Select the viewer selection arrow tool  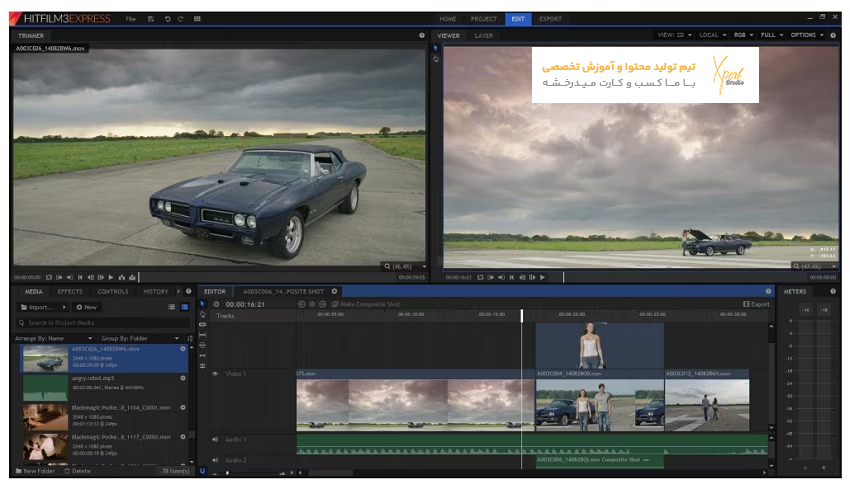point(435,48)
